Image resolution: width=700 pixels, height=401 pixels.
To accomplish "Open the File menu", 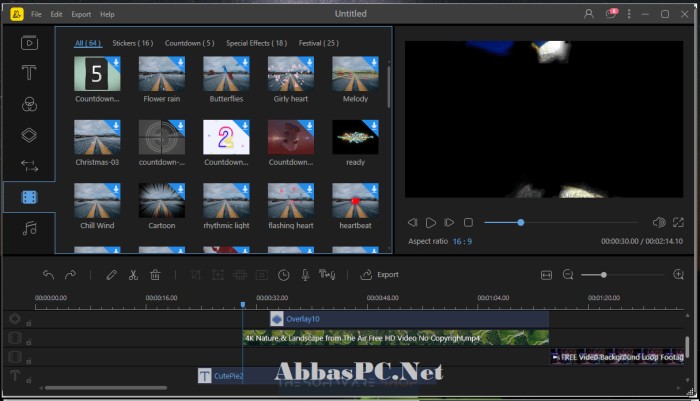I will point(36,14).
